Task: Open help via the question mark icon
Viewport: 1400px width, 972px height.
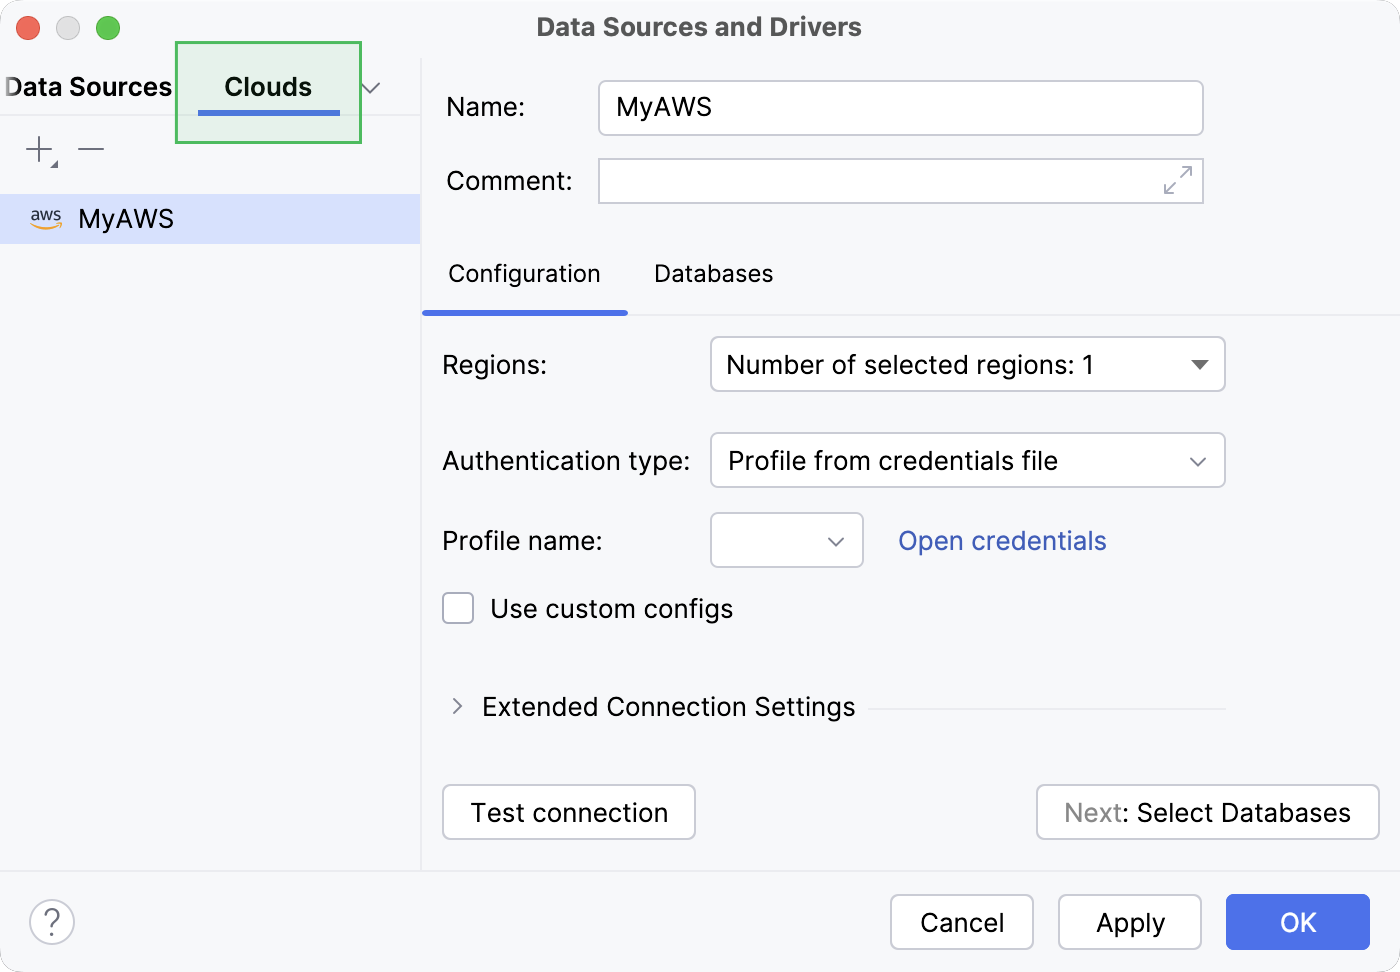Action: tap(52, 922)
